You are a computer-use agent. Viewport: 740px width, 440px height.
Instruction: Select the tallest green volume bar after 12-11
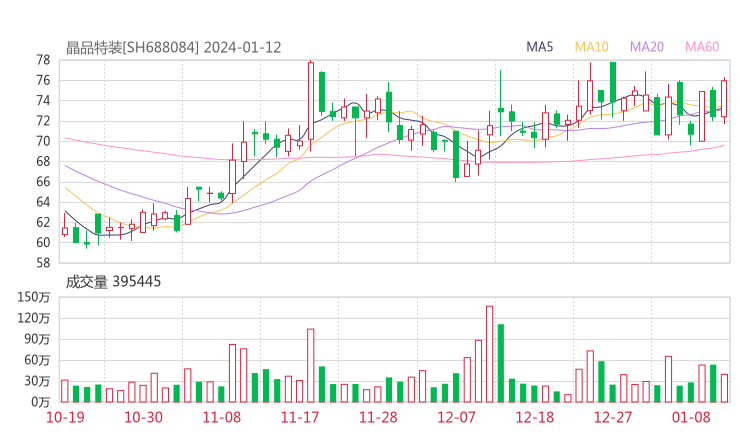[501, 364]
